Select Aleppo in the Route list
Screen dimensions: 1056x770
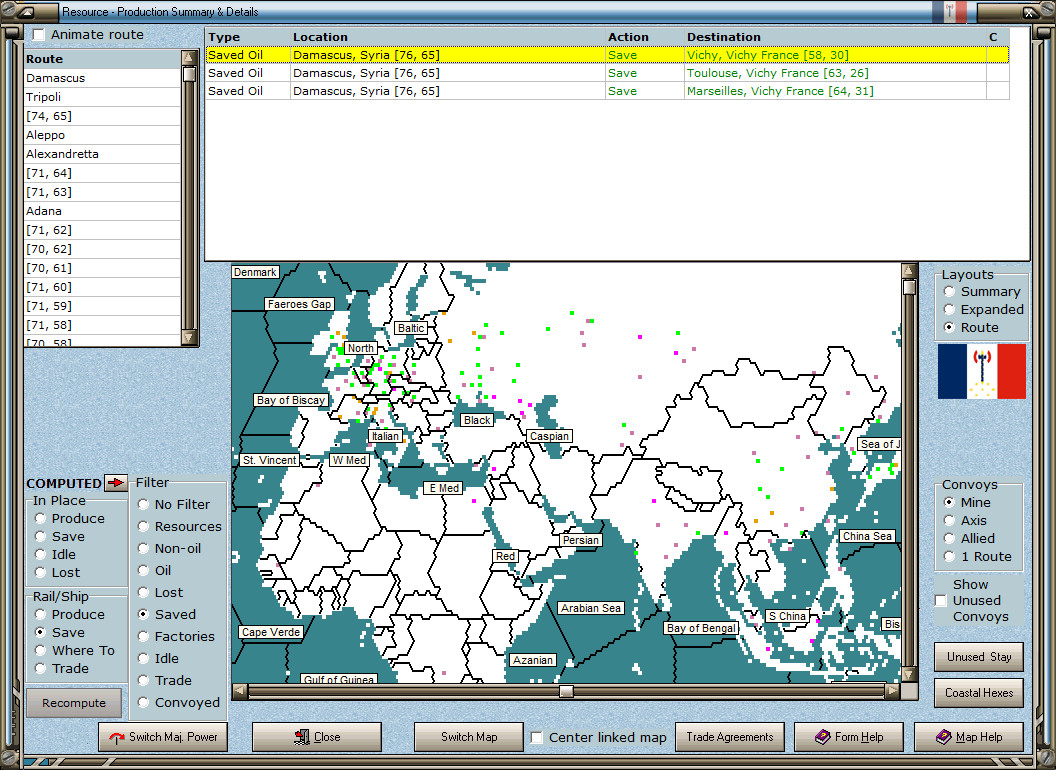102,135
